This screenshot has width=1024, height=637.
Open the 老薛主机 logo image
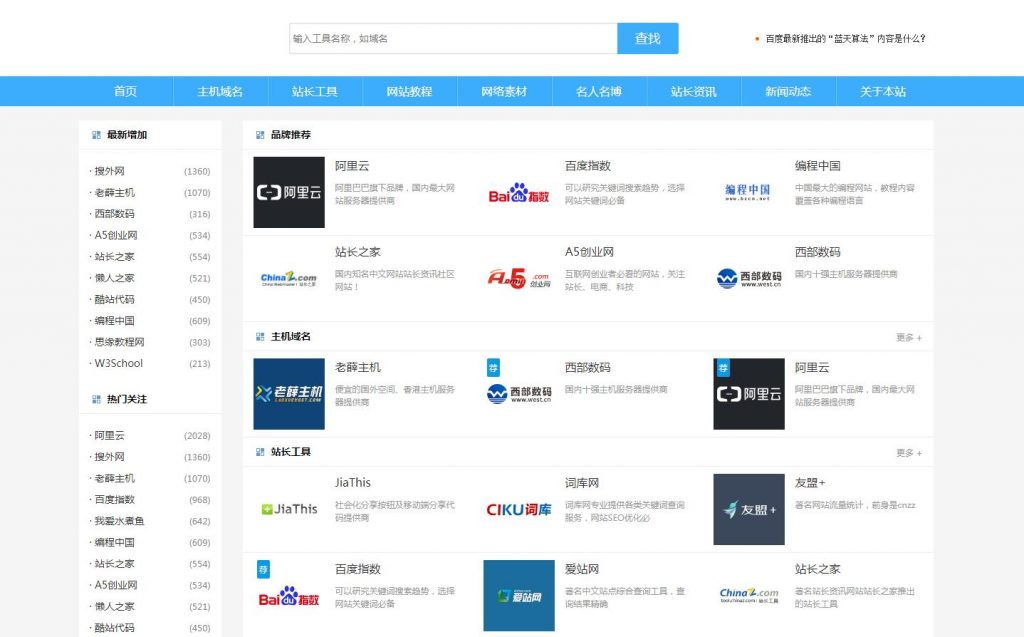pos(289,394)
